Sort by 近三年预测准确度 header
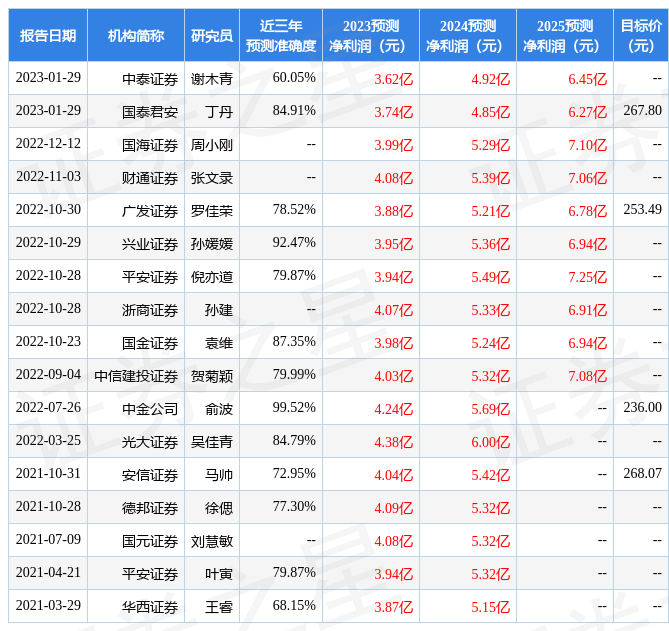This screenshot has width=669, height=631. pyautogui.click(x=281, y=36)
